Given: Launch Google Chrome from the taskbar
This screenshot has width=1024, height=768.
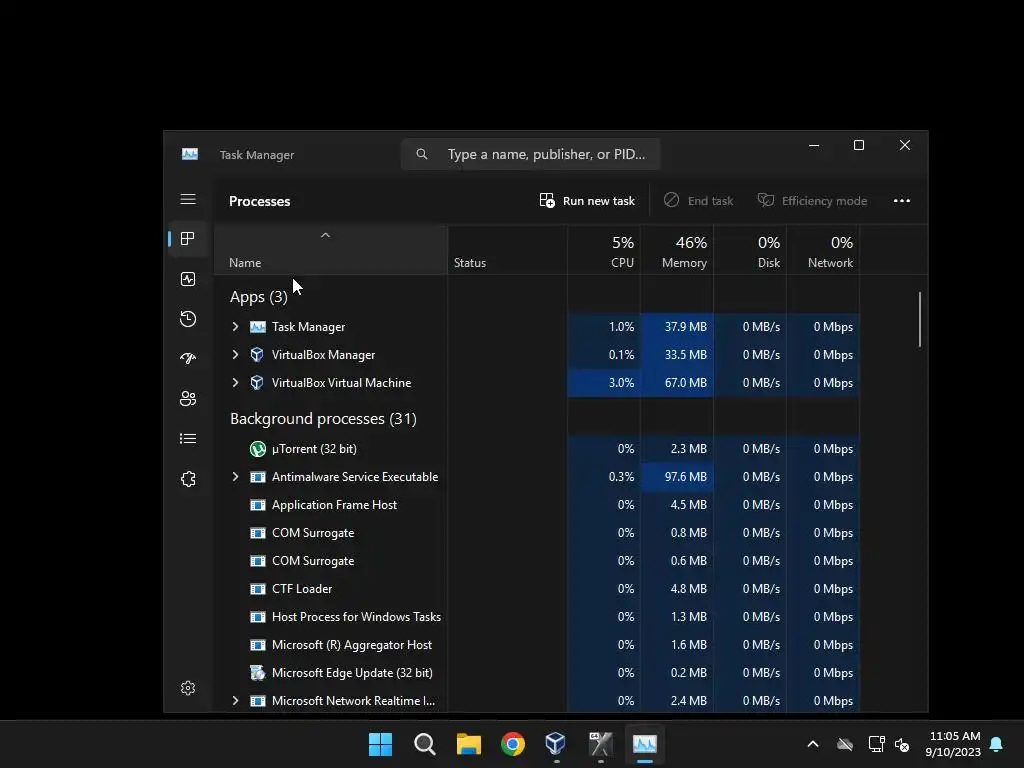Looking at the screenshot, I should pyautogui.click(x=513, y=744).
